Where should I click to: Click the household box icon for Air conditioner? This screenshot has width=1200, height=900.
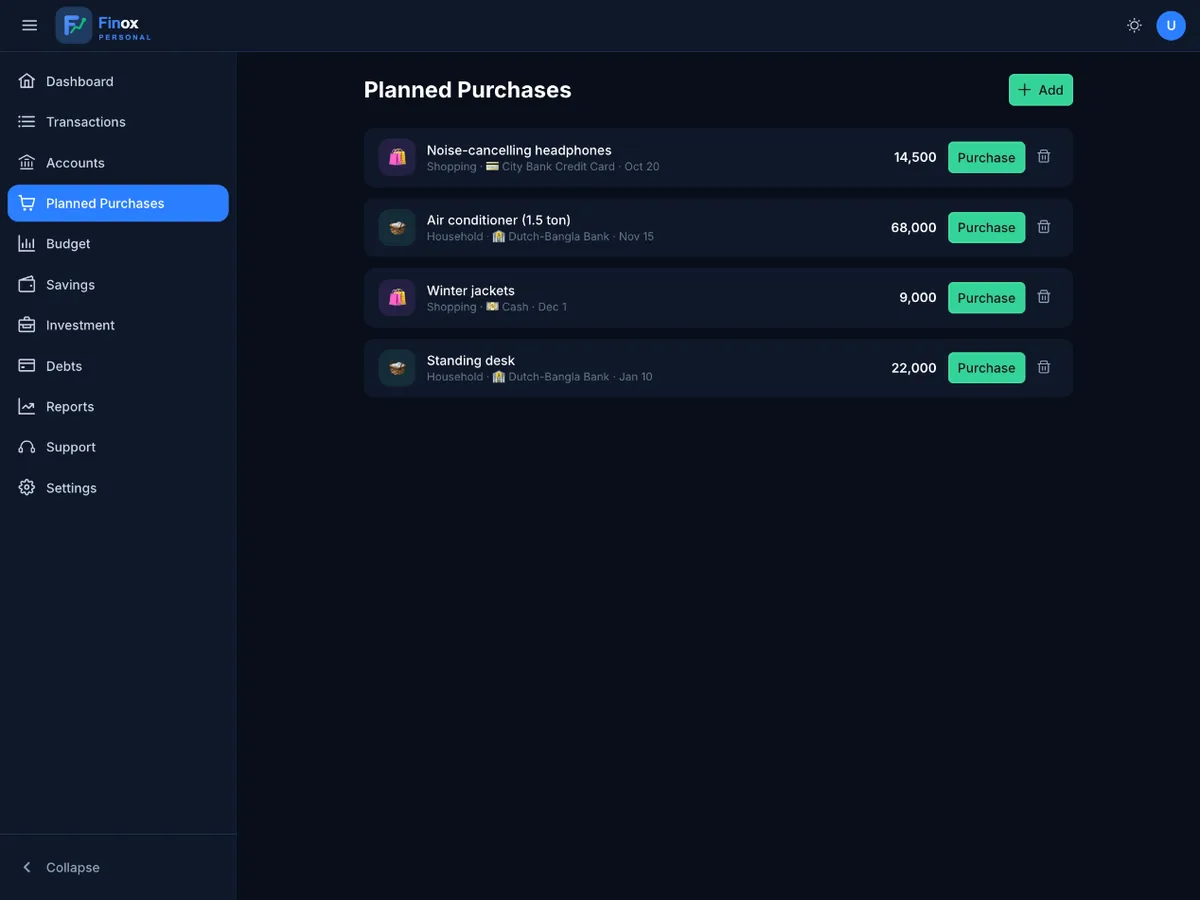tap(397, 227)
